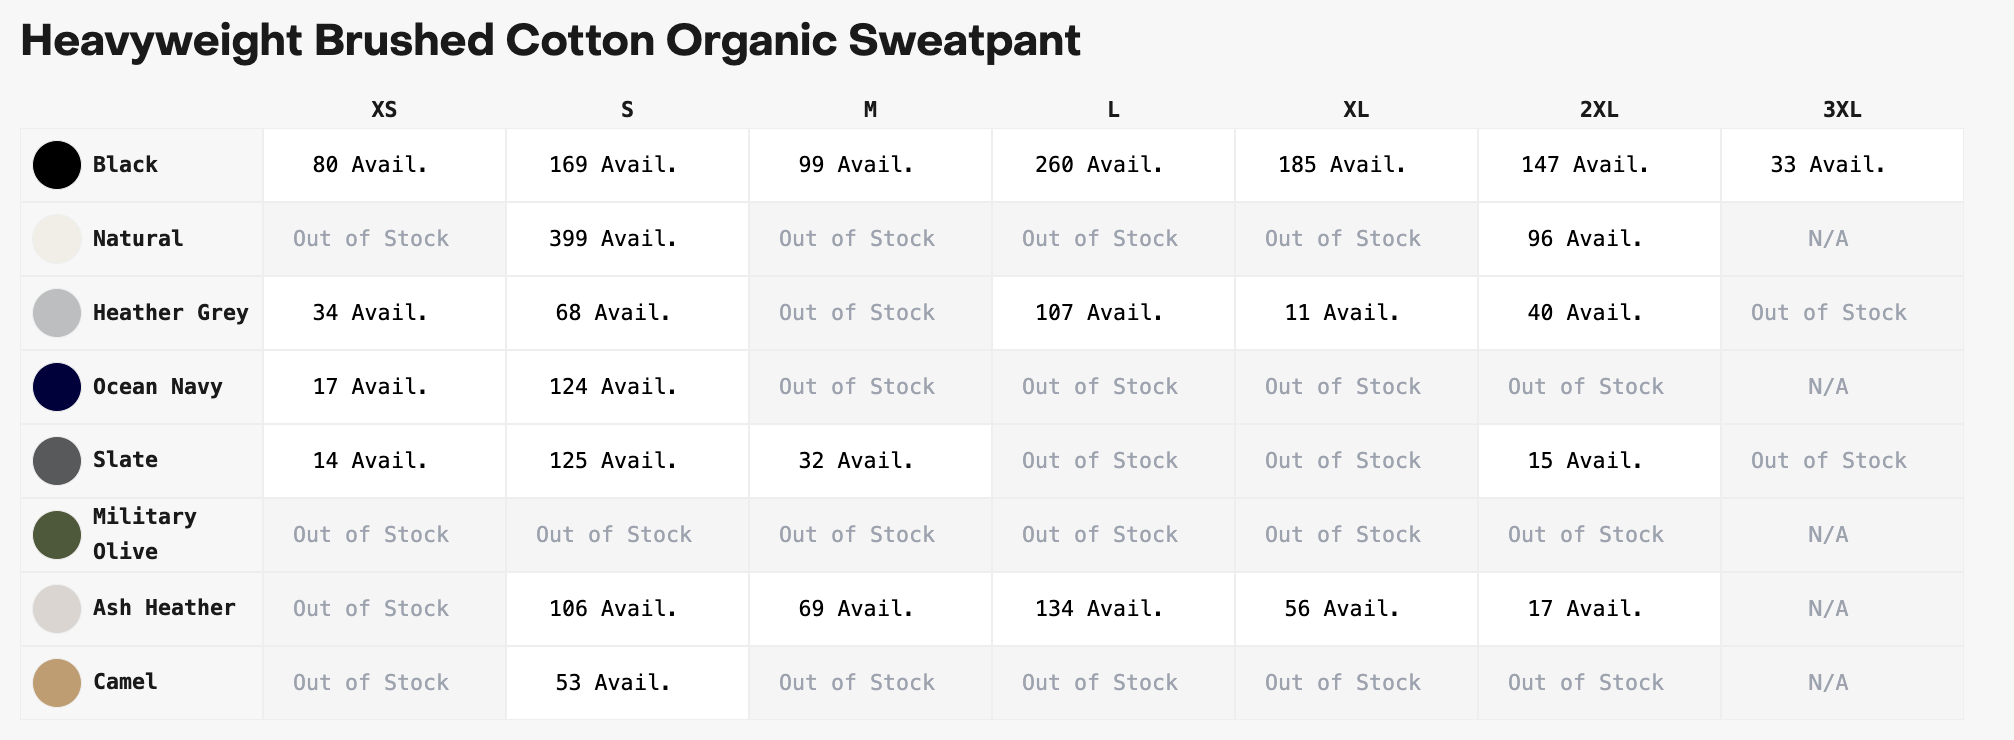Select Black 3XL cell, 33 available

point(1842,165)
